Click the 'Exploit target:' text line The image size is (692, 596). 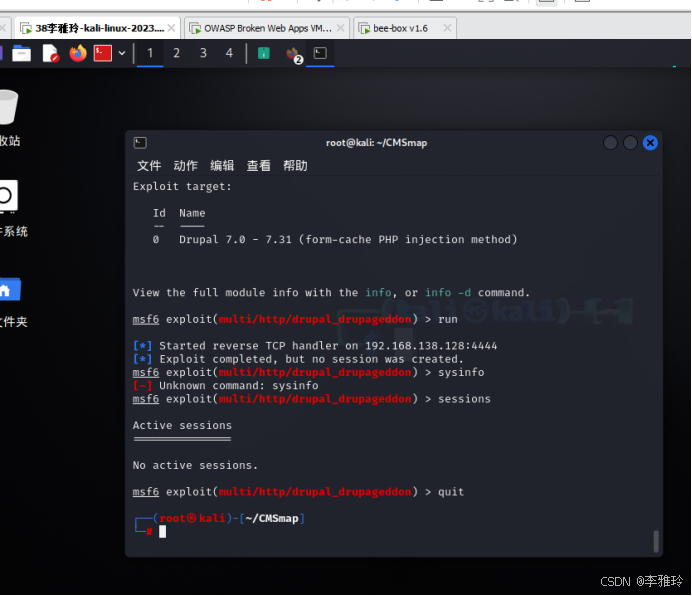click(182, 187)
